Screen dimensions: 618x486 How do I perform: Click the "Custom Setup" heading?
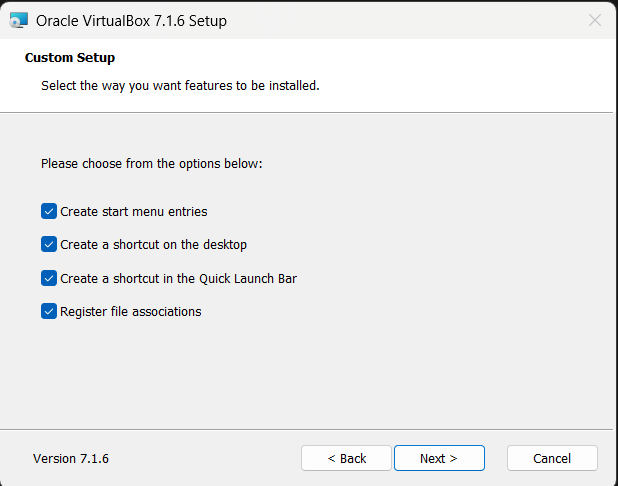tap(70, 58)
